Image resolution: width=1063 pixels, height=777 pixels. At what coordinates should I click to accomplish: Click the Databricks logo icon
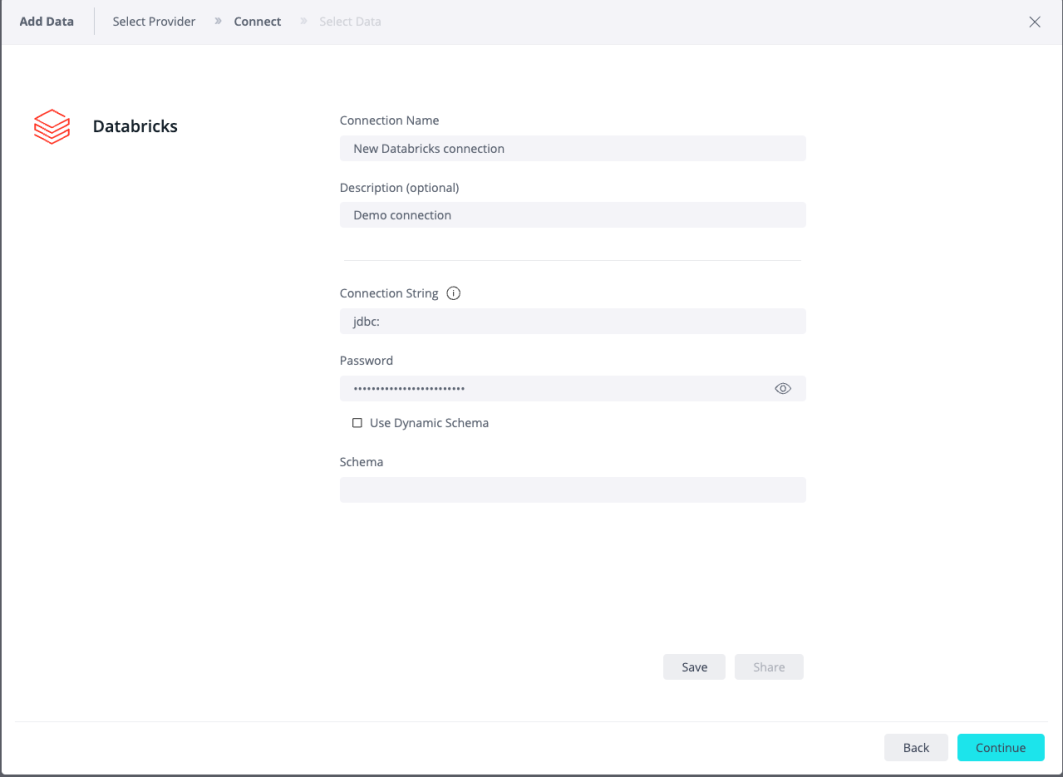point(52,126)
